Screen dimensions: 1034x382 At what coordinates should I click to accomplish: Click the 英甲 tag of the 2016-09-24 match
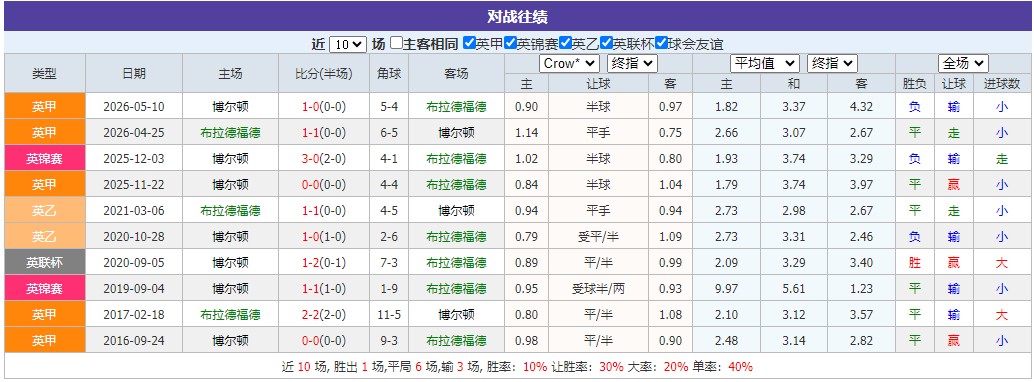coord(44,340)
